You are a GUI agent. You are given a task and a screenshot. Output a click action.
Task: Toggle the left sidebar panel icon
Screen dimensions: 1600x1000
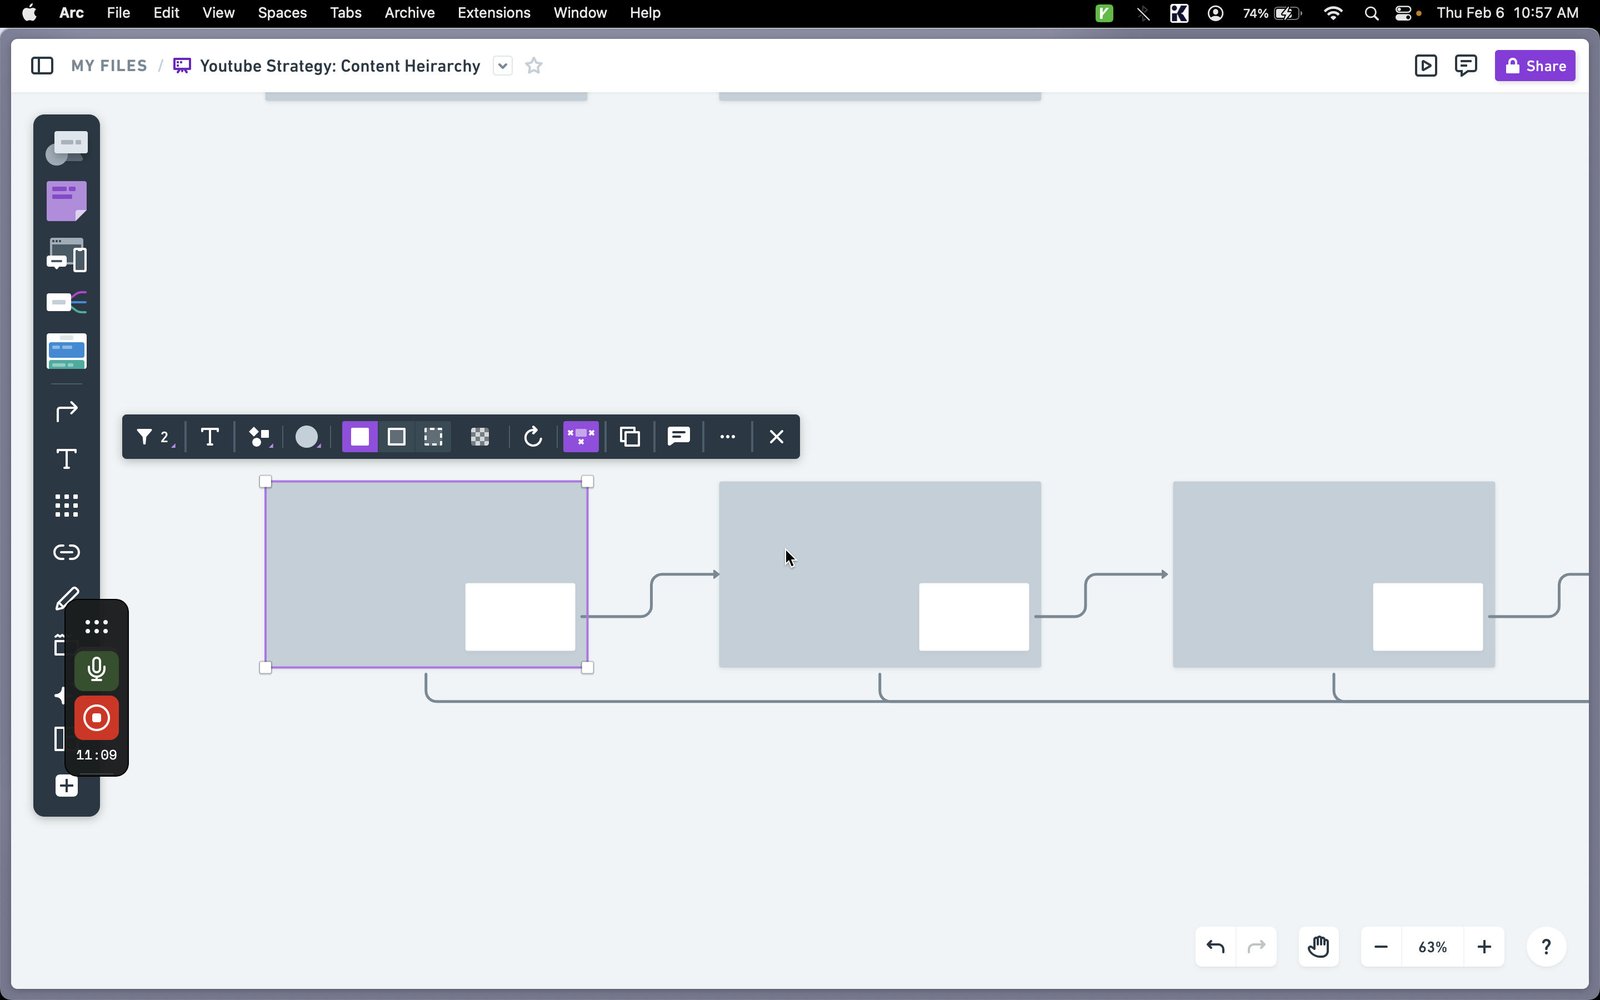point(42,66)
